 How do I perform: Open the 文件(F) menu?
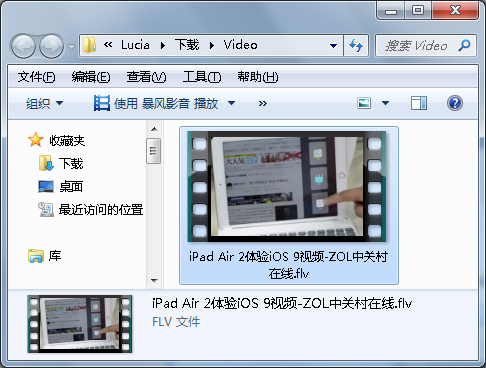(x=36, y=77)
